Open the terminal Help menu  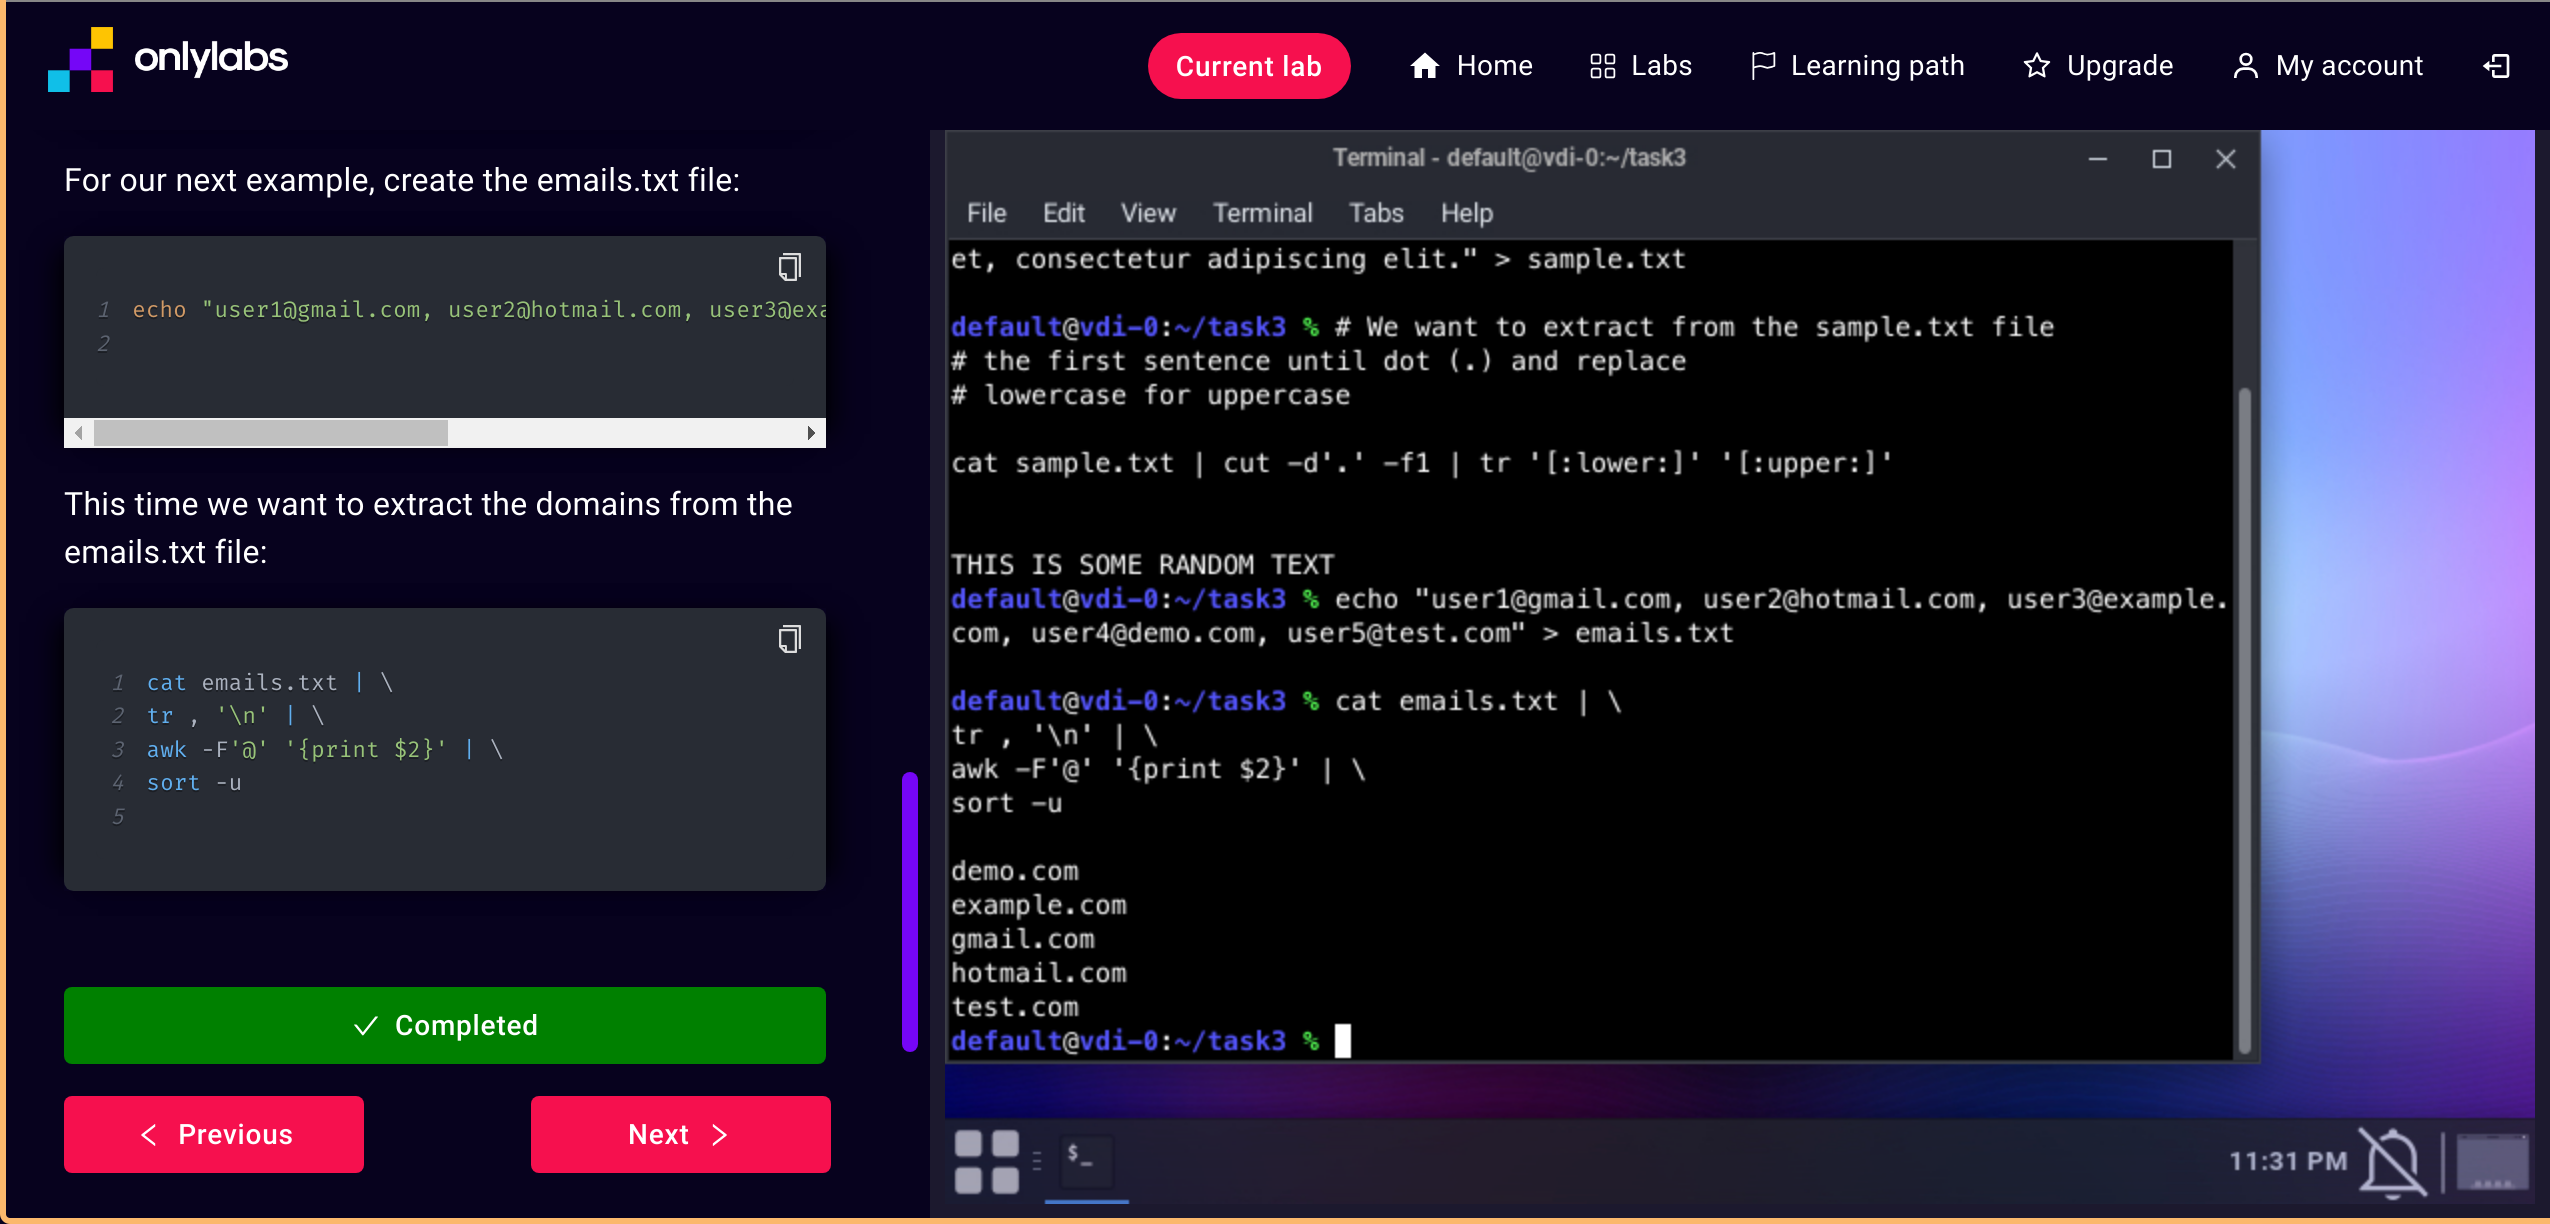coord(1466,213)
